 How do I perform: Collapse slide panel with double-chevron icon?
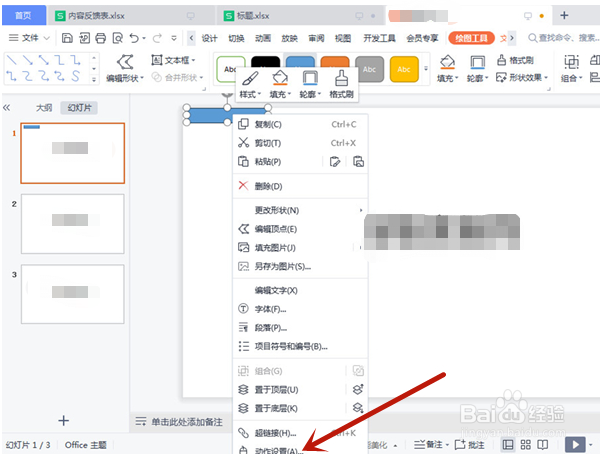coord(7,108)
